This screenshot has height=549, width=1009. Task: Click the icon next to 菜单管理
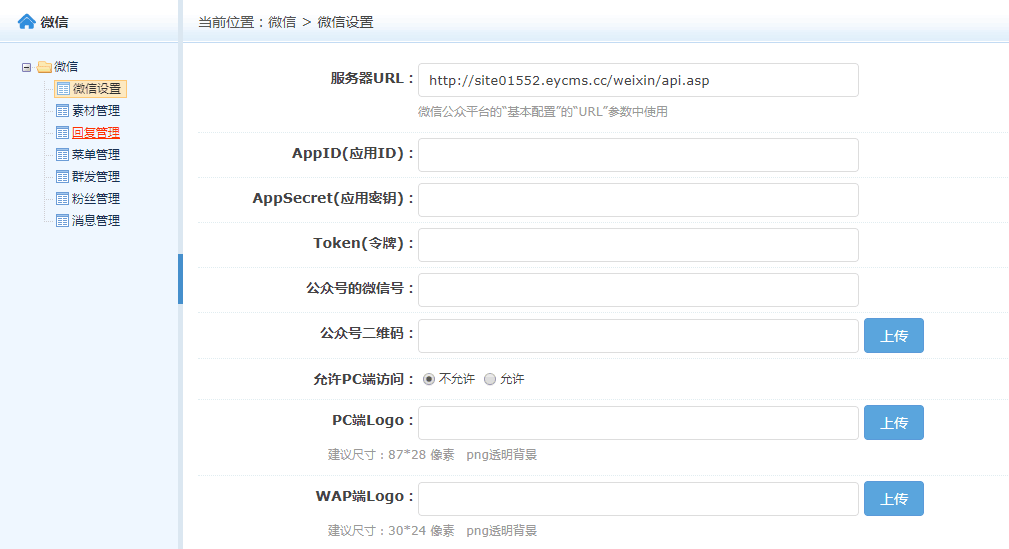pyautogui.click(x=63, y=155)
